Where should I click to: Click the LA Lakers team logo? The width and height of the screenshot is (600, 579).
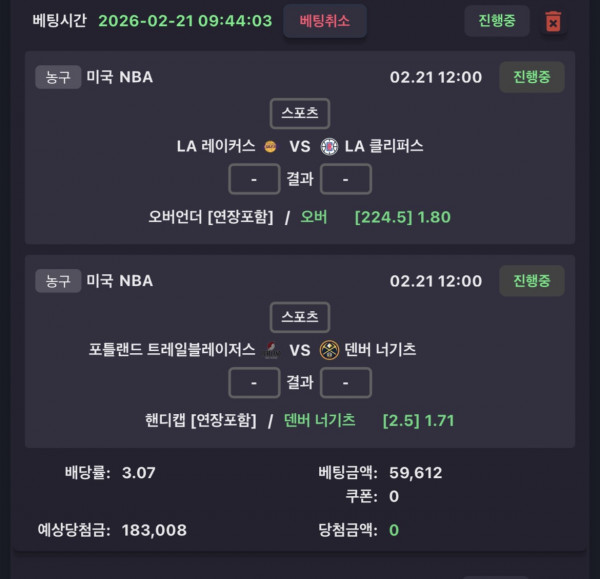click(270, 146)
